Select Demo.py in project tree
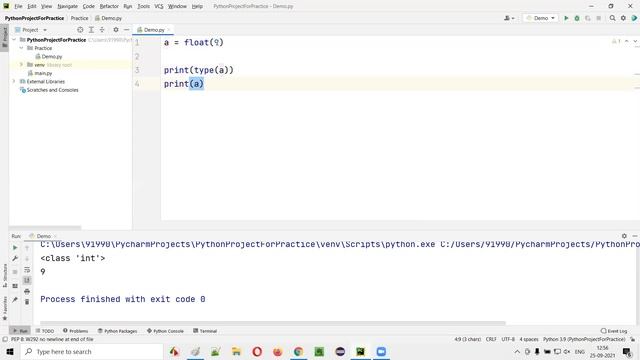 point(48,56)
